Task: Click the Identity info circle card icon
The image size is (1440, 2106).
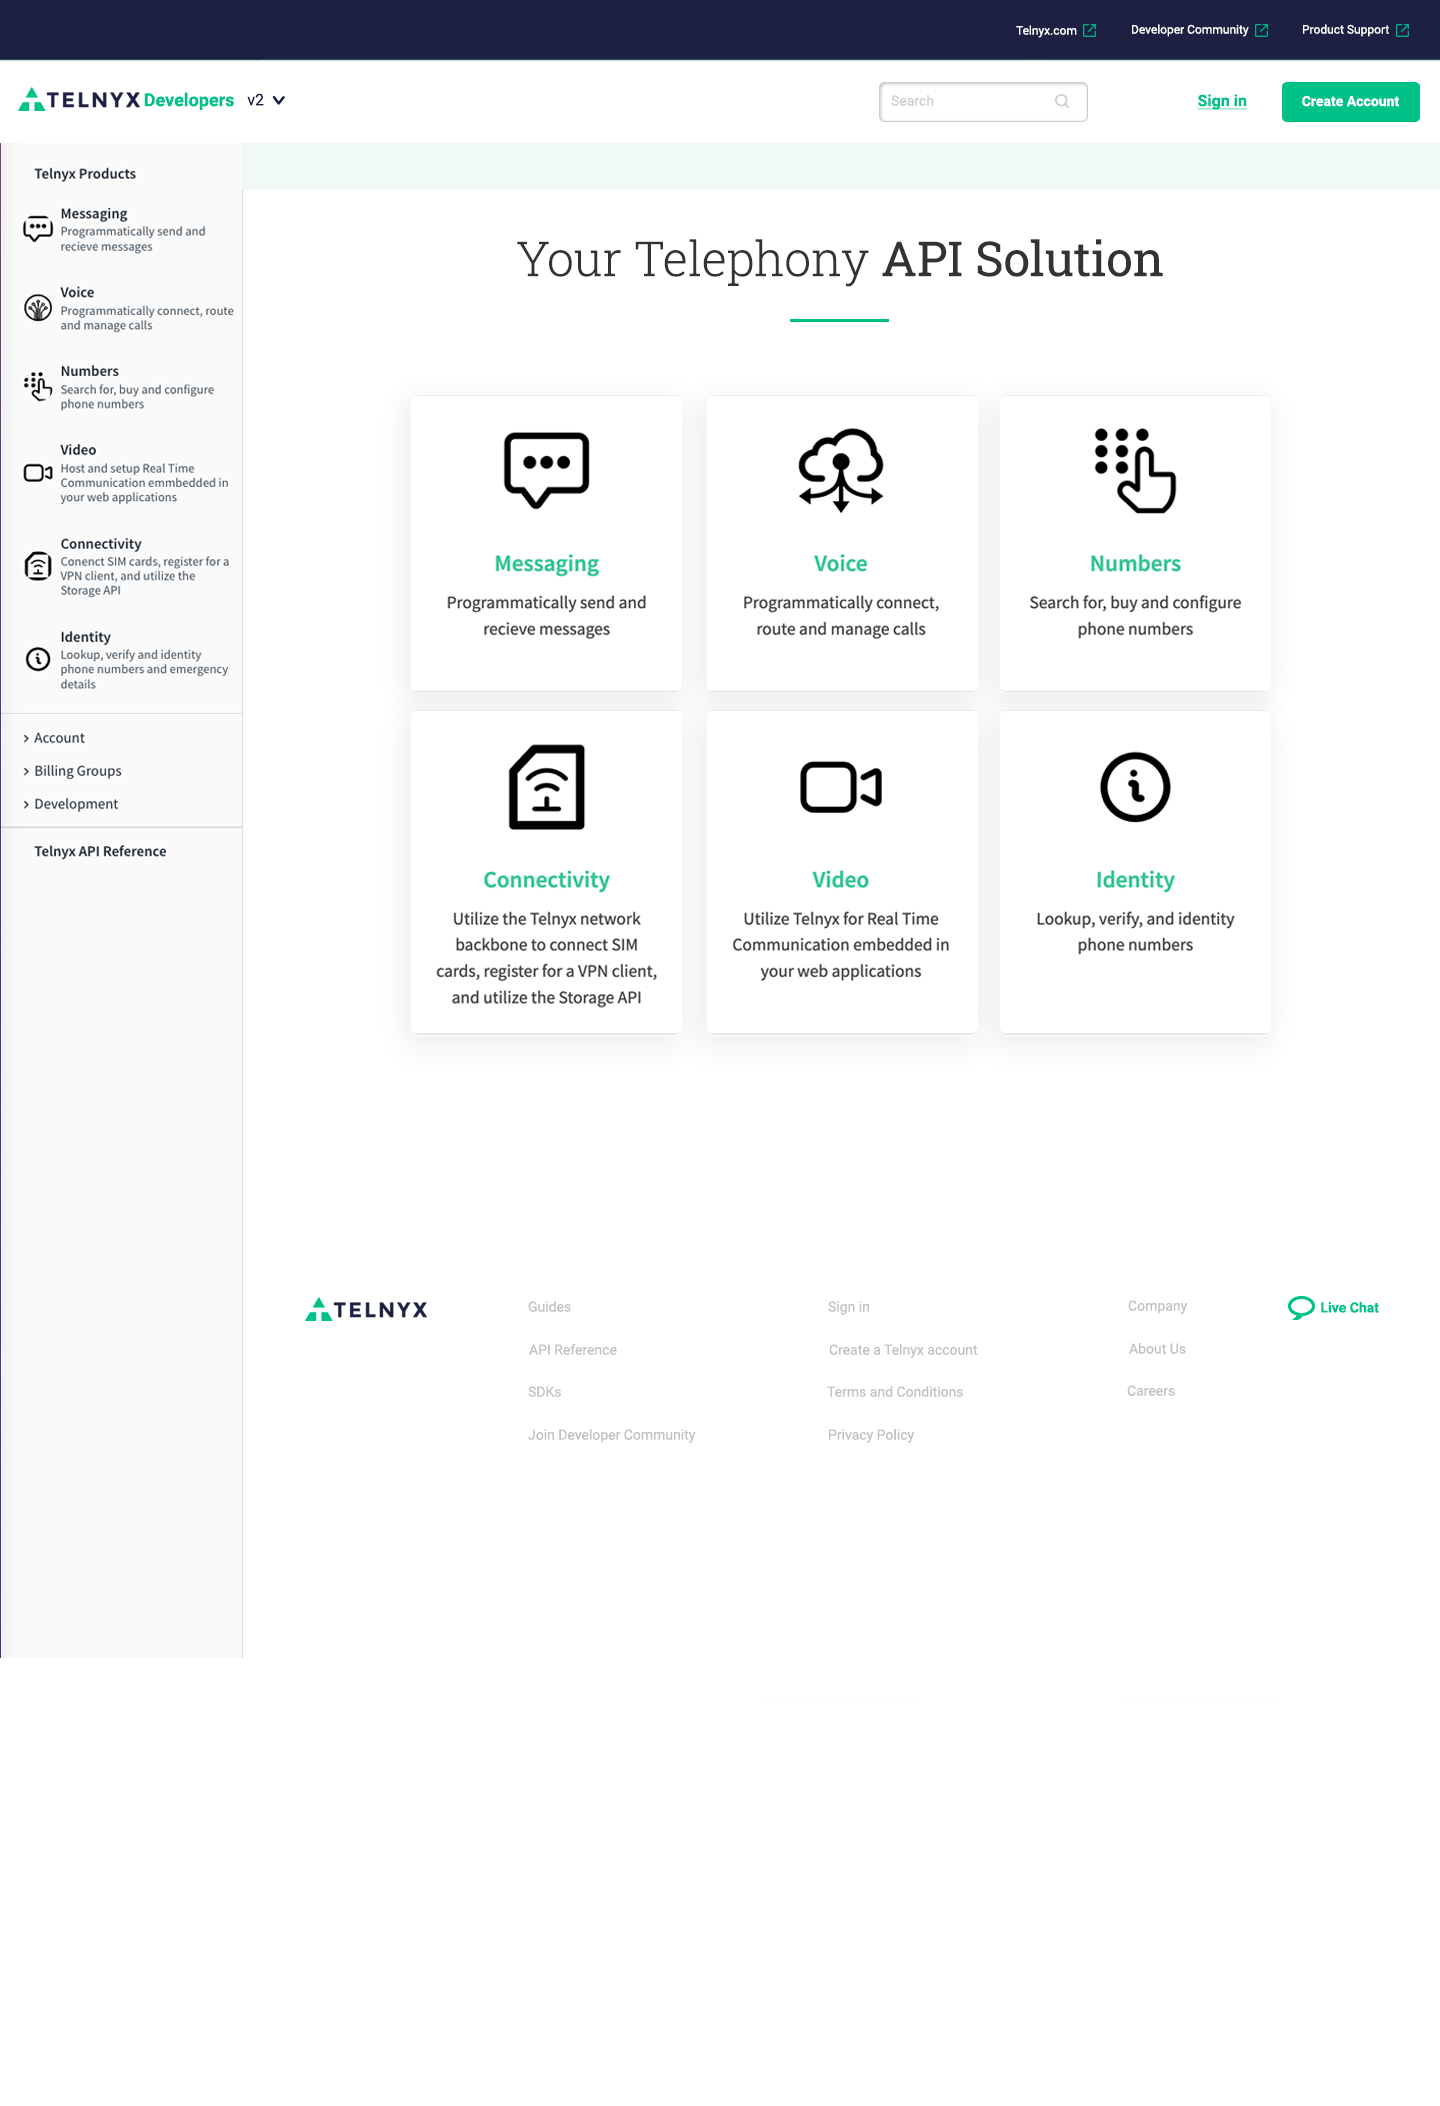Action: point(1135,787)
